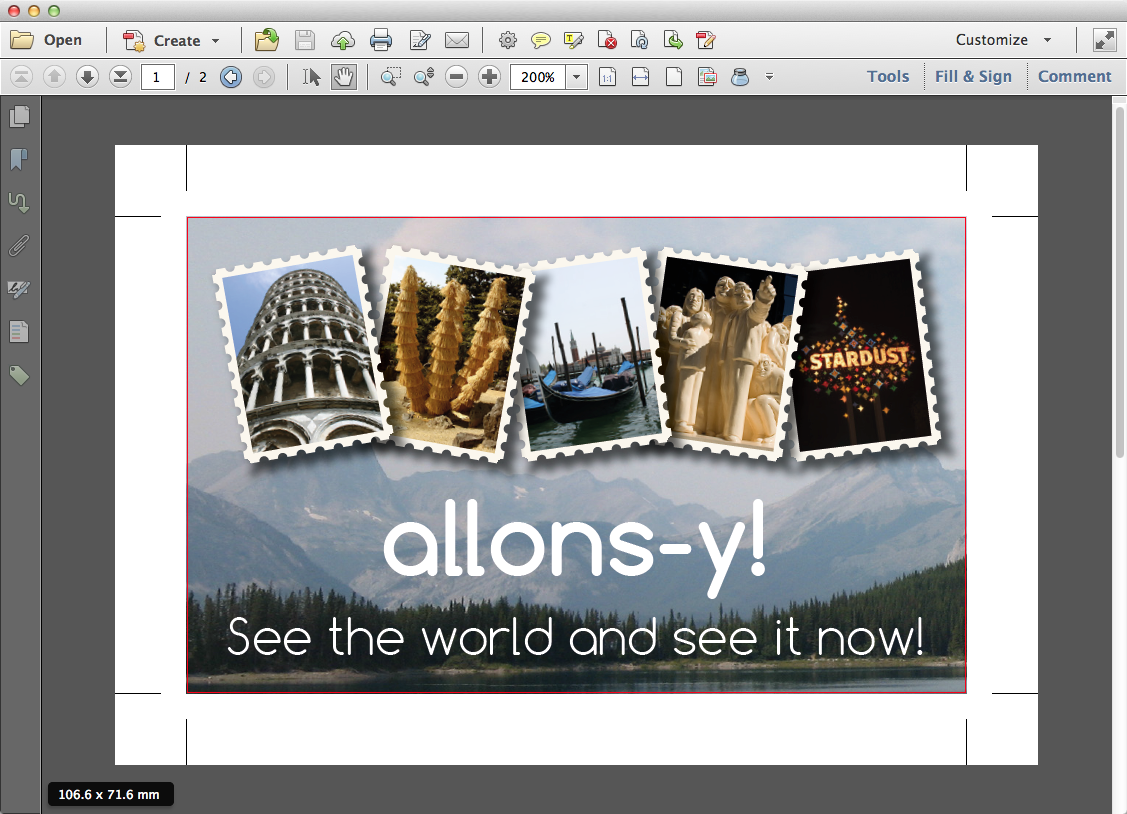Viewport: 1127px width, 814px height.
Task: Show the Signatures panel
Action: (x=19, y=289)
